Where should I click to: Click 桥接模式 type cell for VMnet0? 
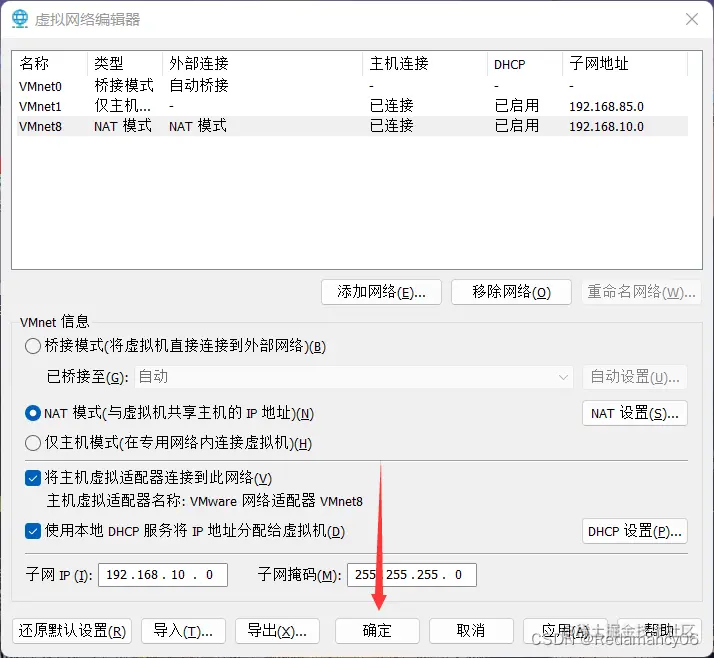(124, 86)
